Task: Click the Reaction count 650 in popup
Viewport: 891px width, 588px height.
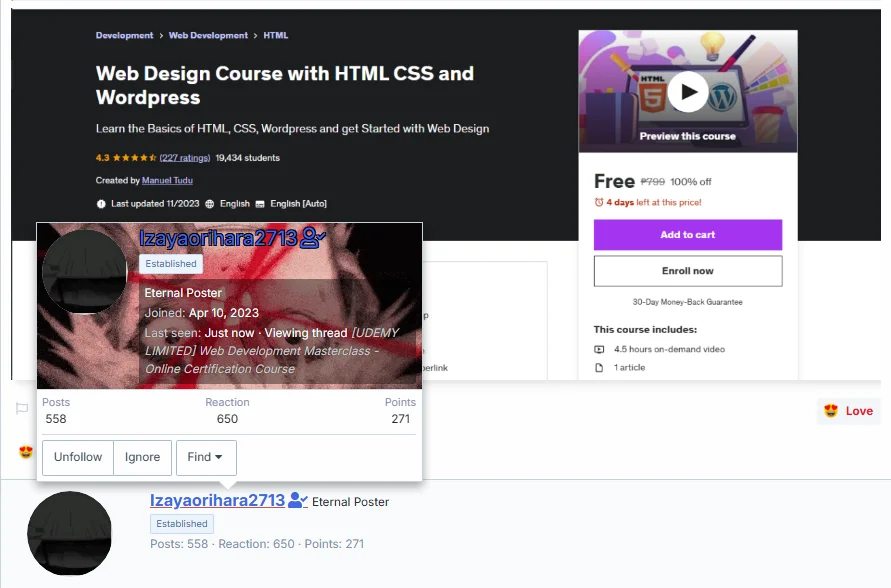Action: tap(227, 419)
